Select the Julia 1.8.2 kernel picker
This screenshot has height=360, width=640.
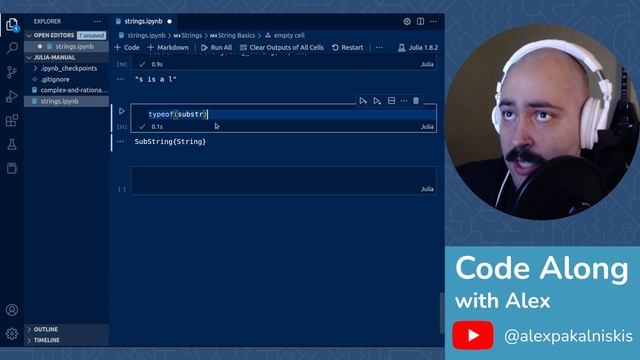click(418, 47)
